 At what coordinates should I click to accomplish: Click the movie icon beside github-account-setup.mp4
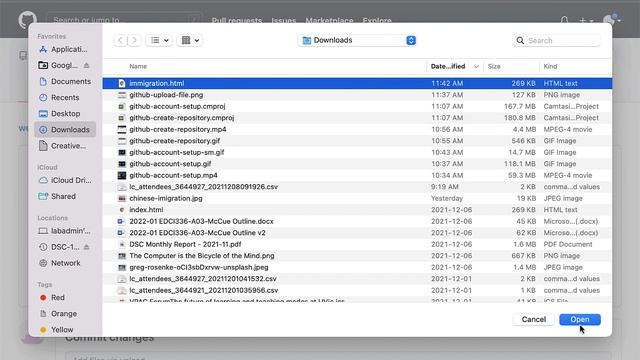coord(122,175)
